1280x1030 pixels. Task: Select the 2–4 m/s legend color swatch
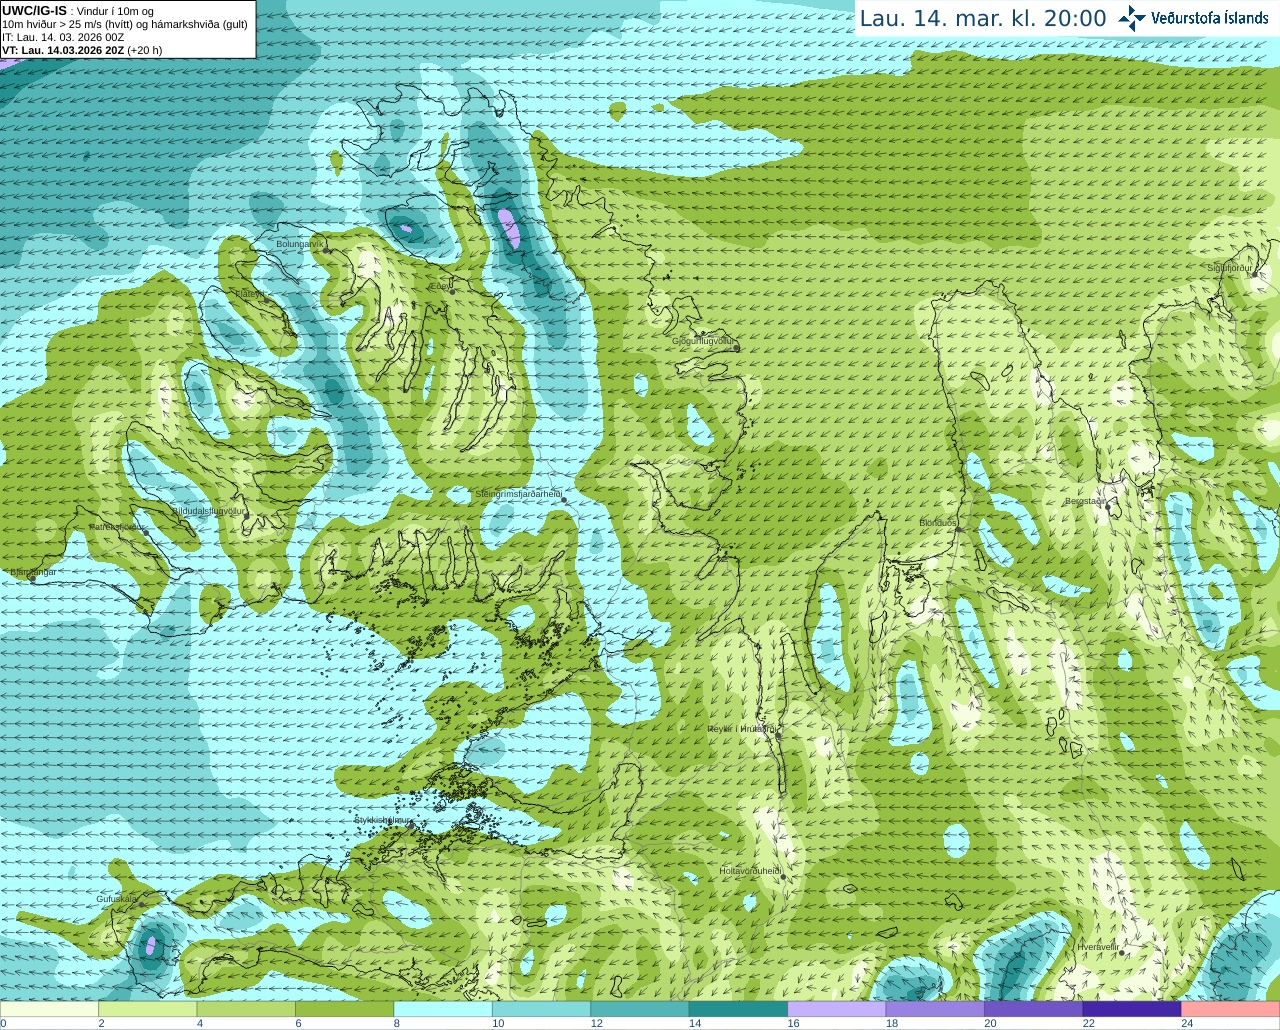point(149,1008)
